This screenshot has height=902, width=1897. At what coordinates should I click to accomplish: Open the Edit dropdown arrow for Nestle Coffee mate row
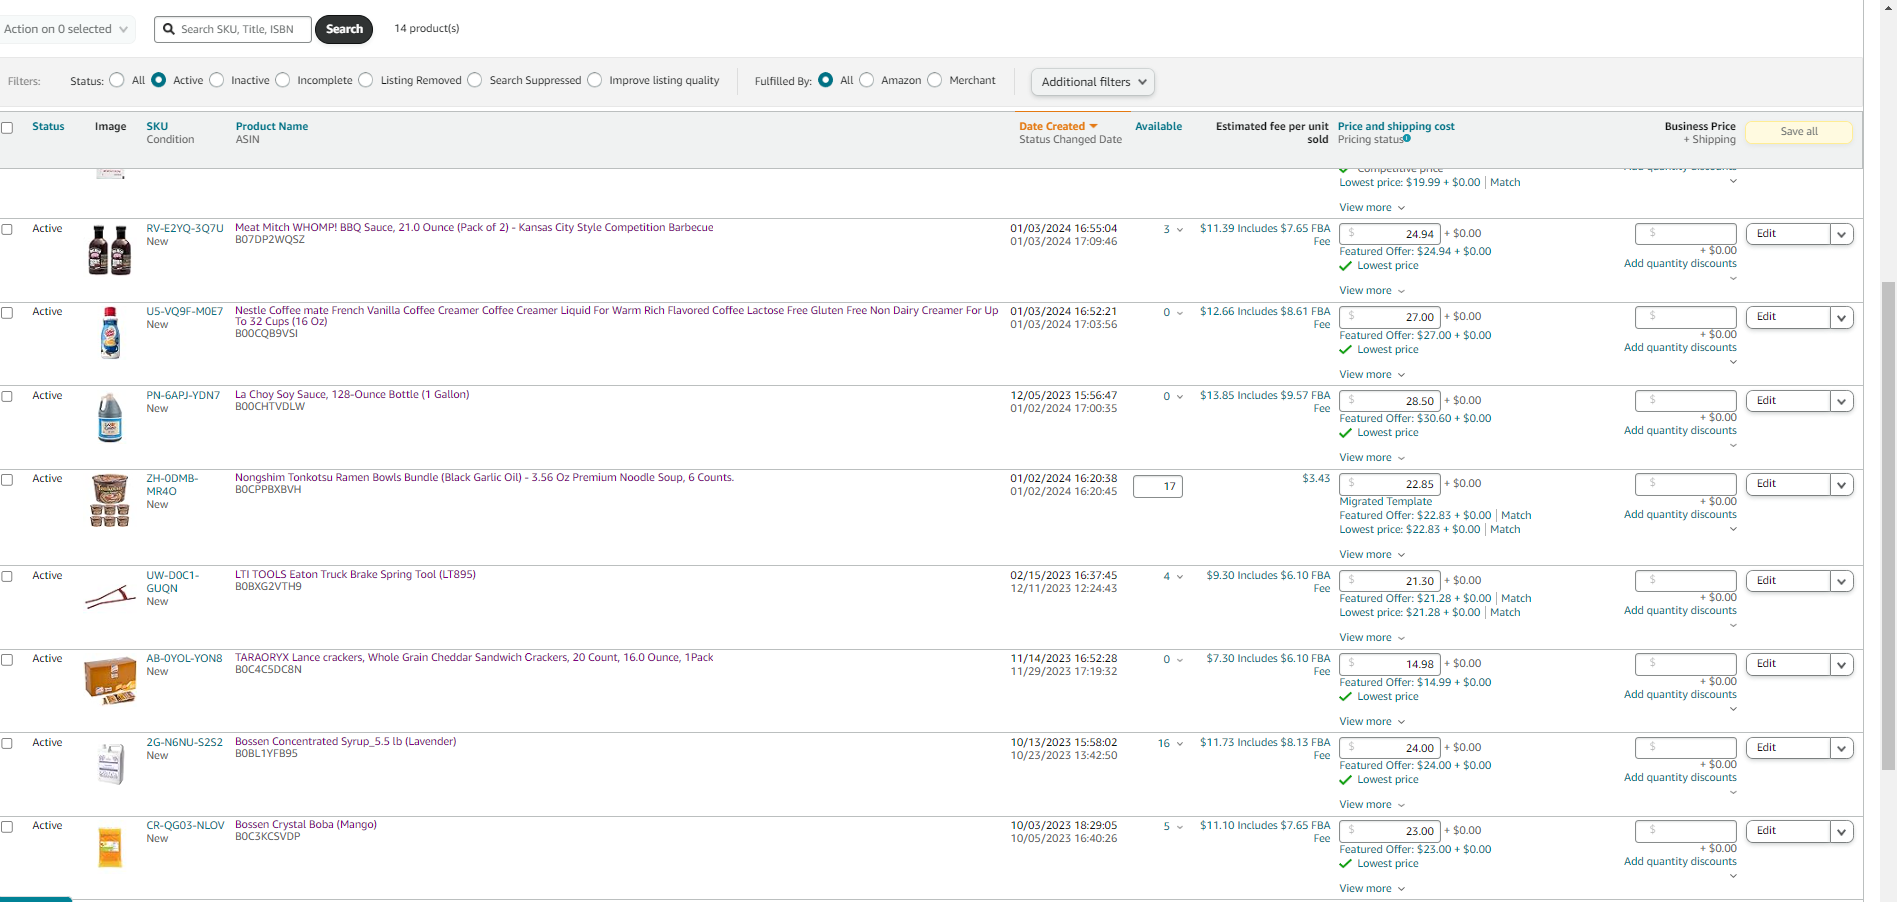1842,318
